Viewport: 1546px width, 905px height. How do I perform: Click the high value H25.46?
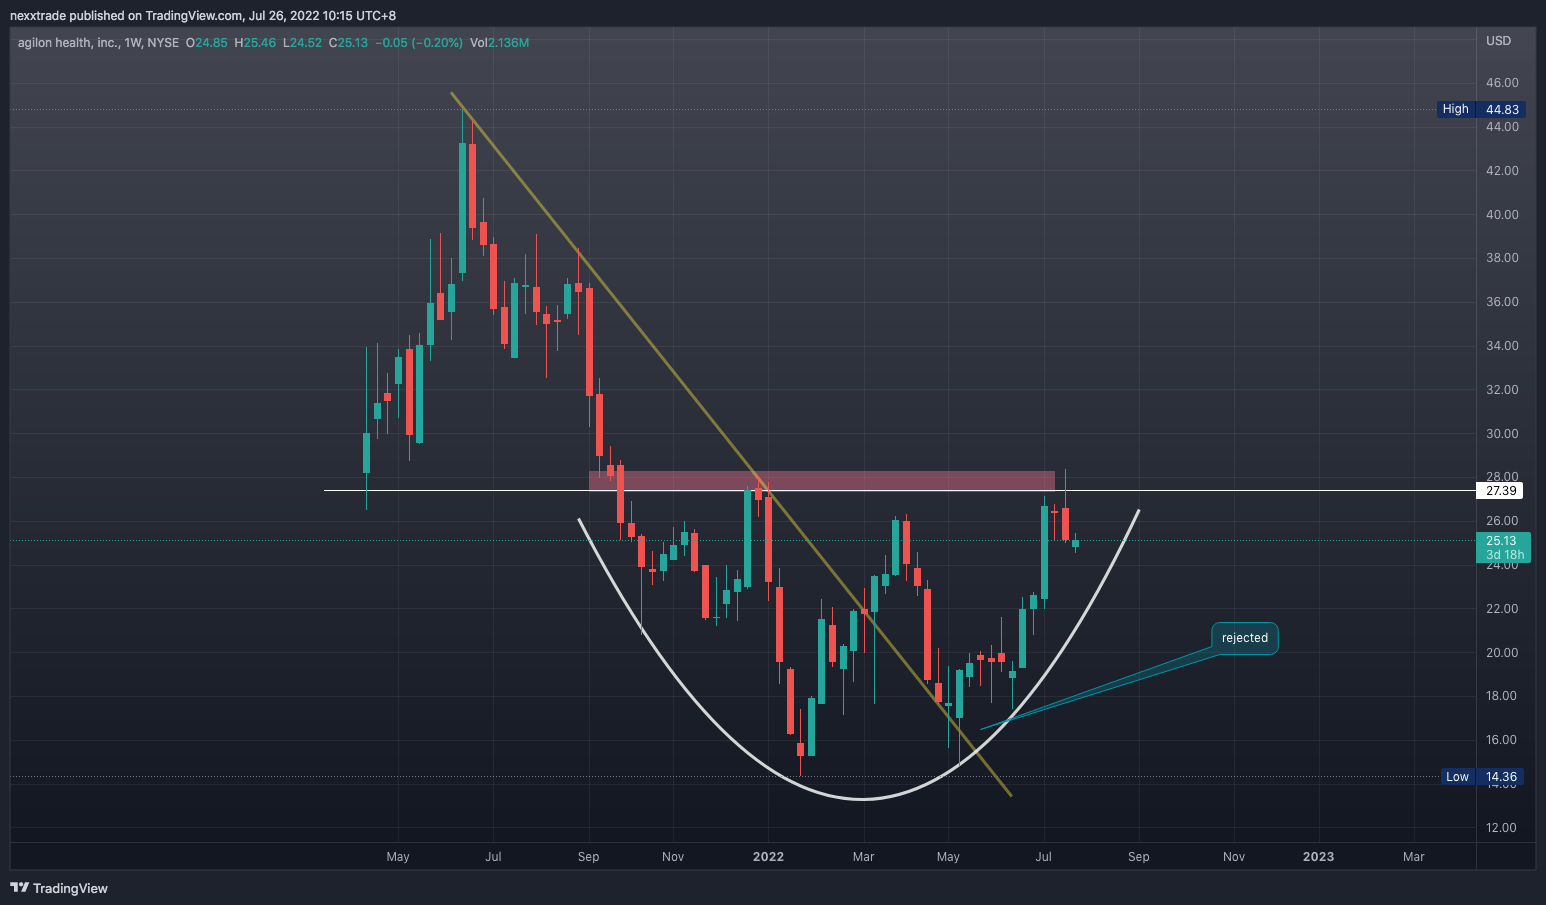255,43
